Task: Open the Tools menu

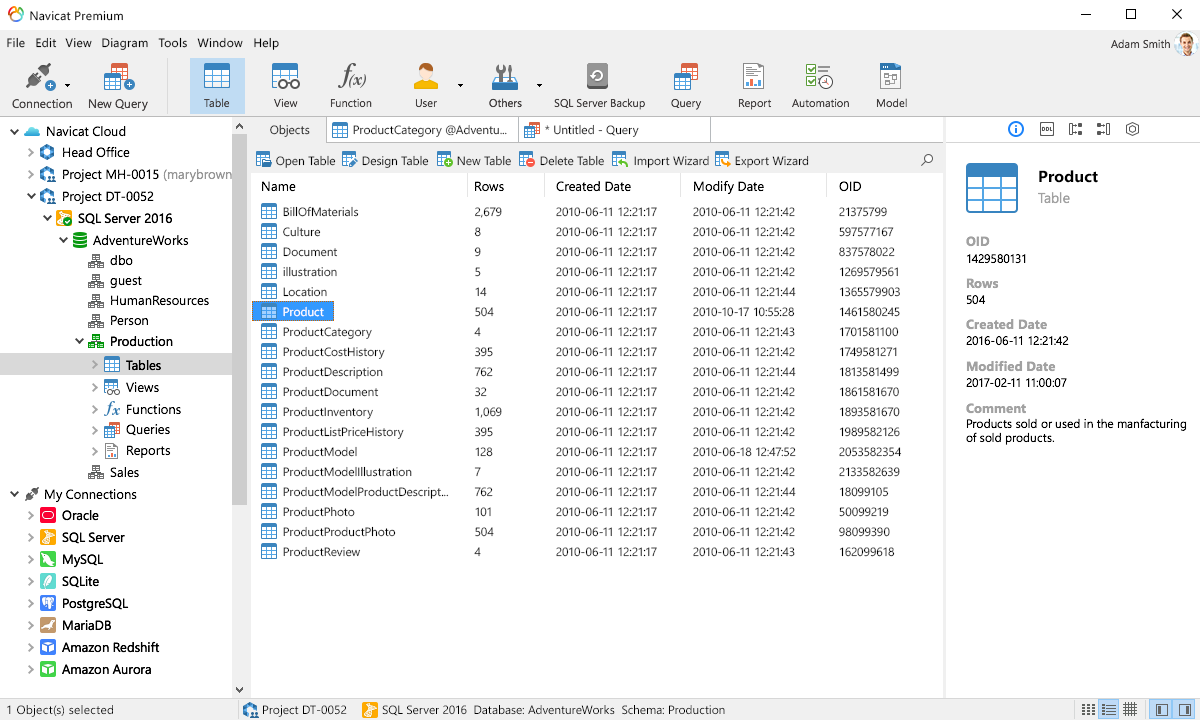Action: coord(172,43)
